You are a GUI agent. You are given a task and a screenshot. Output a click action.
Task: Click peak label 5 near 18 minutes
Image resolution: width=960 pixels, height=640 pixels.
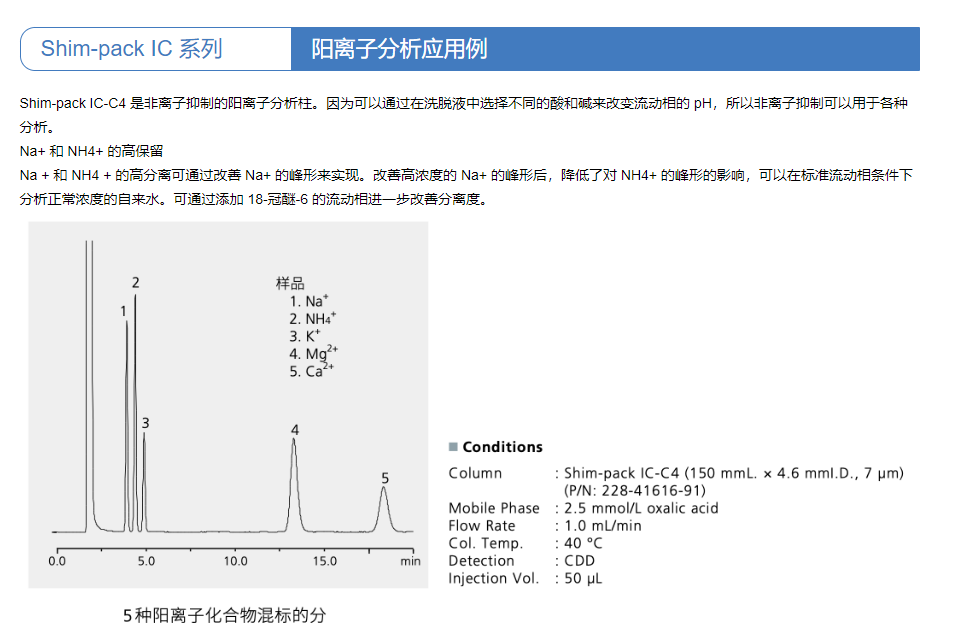pos(384,478)
